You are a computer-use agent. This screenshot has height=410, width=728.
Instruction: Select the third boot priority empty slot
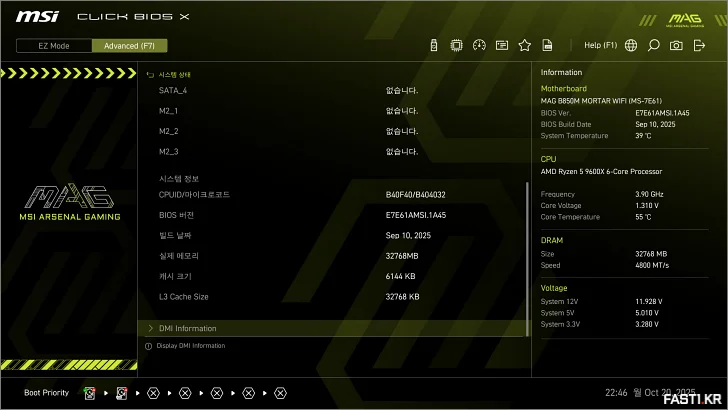coord(153,393)
